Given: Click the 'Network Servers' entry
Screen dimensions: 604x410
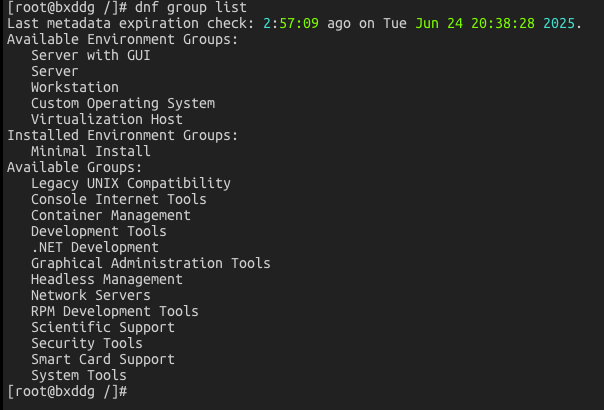Looking at the screenshot, I should 91,295.
